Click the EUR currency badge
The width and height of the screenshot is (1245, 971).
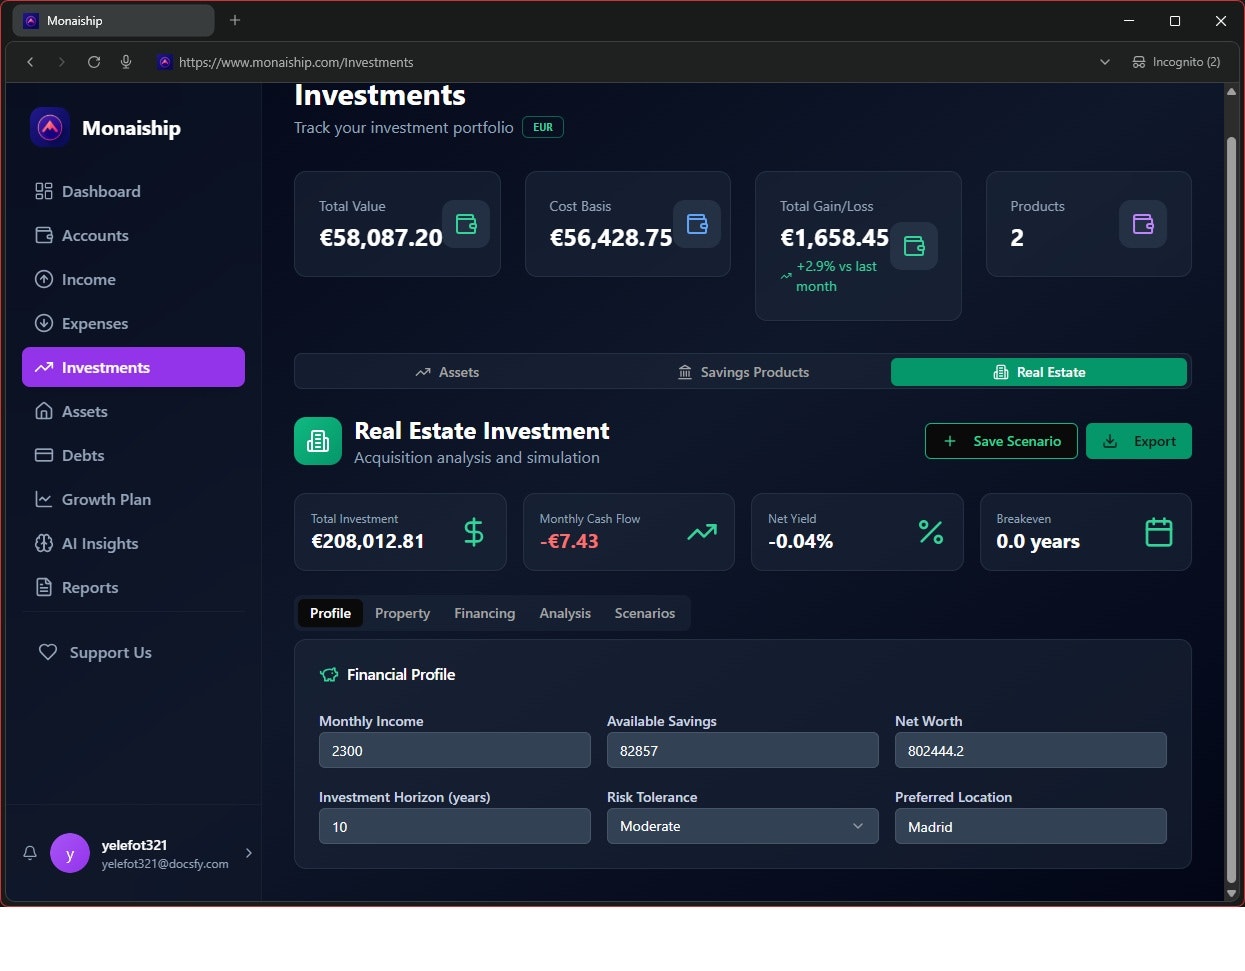tap(543, 127)
